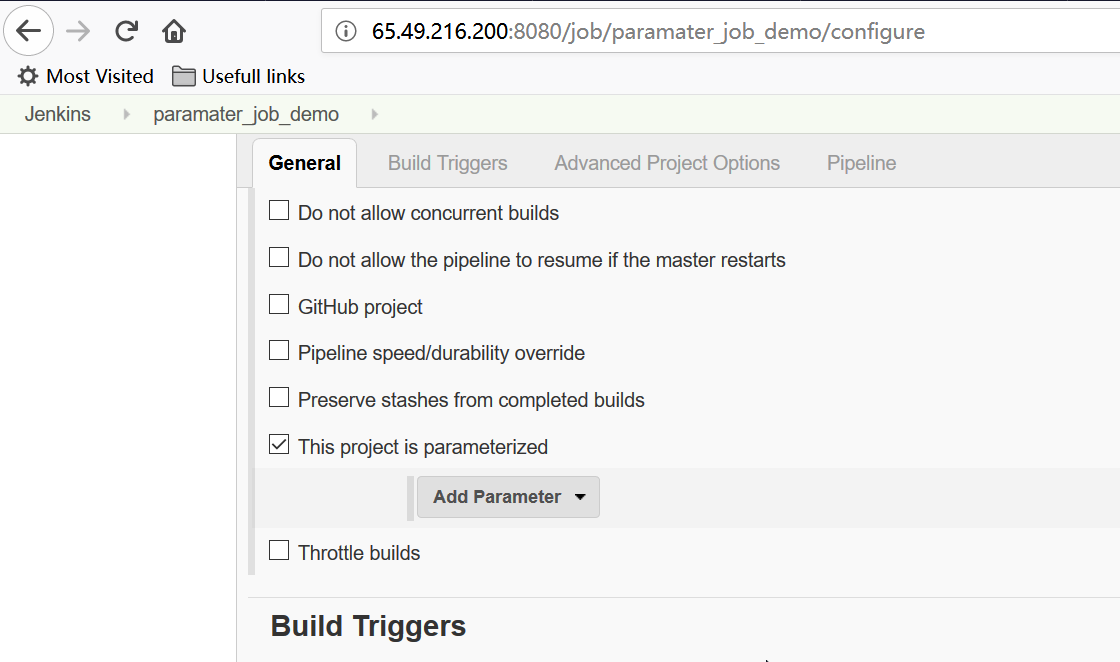Screen dimensions: 1120x662
Task: Click the site information icon in address bar
Action: [x=345, y=30]
